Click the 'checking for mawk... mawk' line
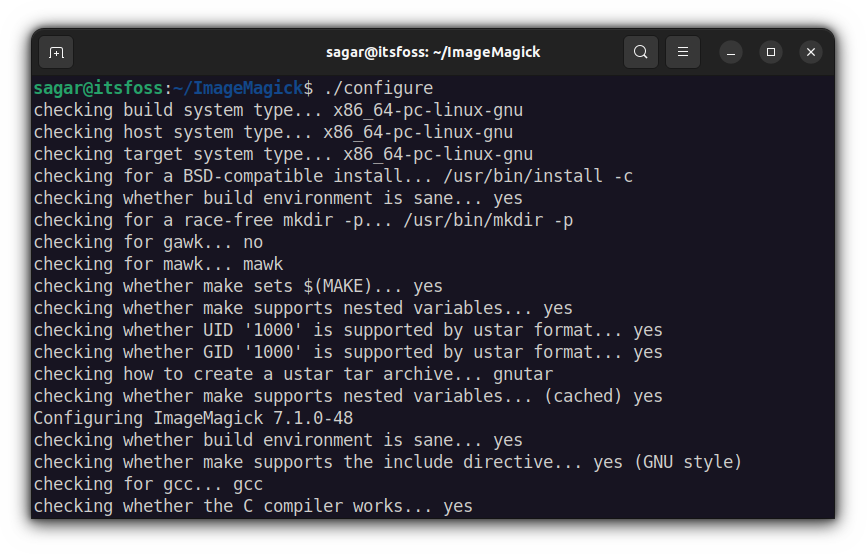Image resolution: width=867 pixels, height=554 pixels. [158, 264]
